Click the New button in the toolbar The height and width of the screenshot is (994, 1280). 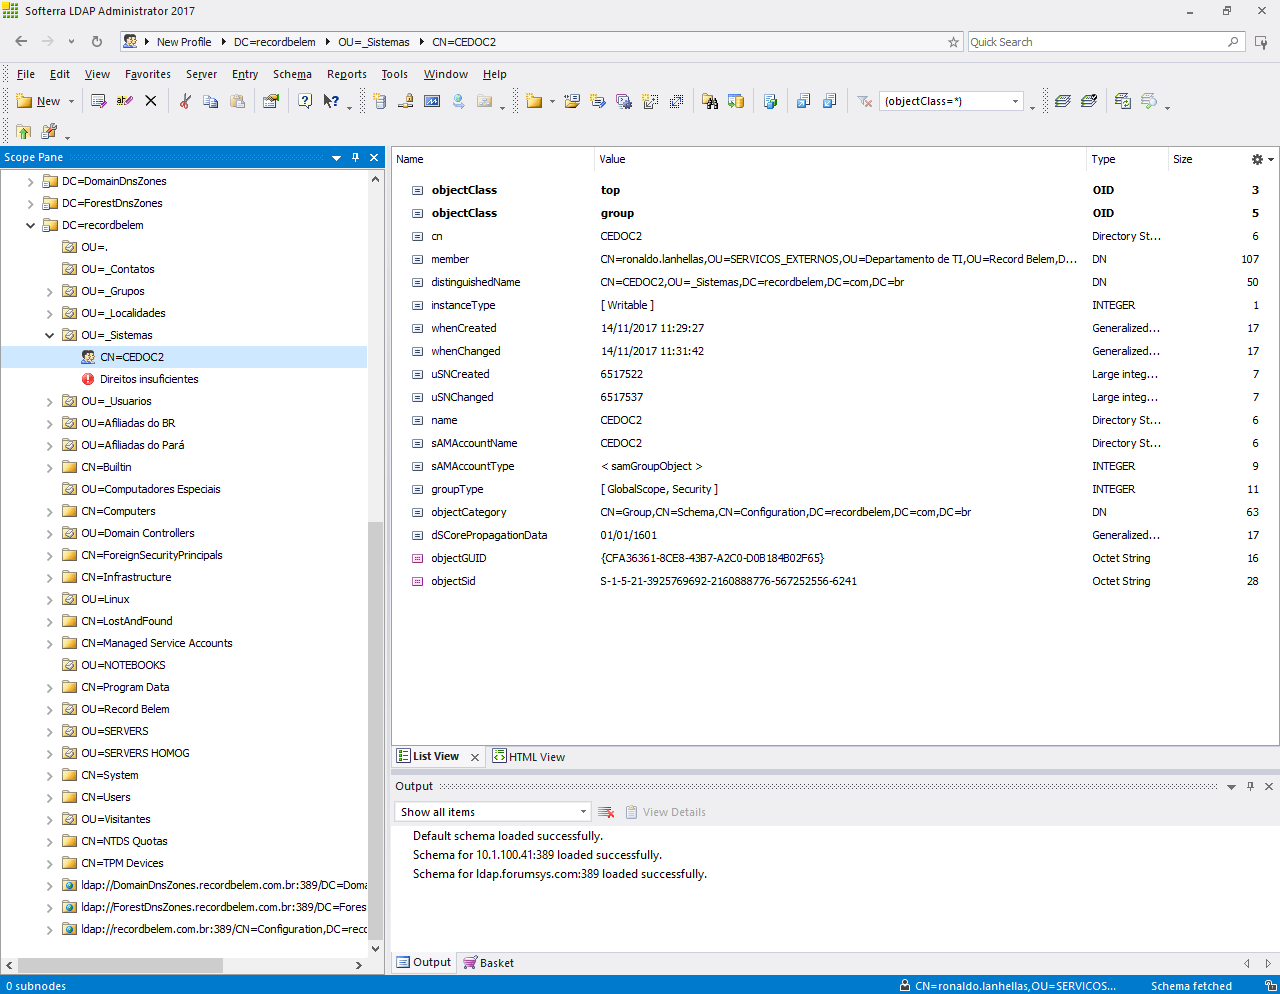coord(39,101)
